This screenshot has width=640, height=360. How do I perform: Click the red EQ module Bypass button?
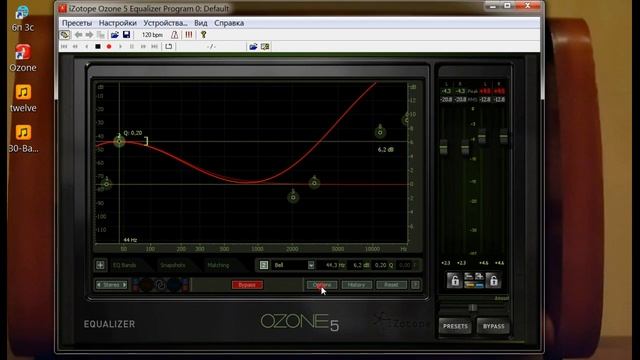coord(247,285)
